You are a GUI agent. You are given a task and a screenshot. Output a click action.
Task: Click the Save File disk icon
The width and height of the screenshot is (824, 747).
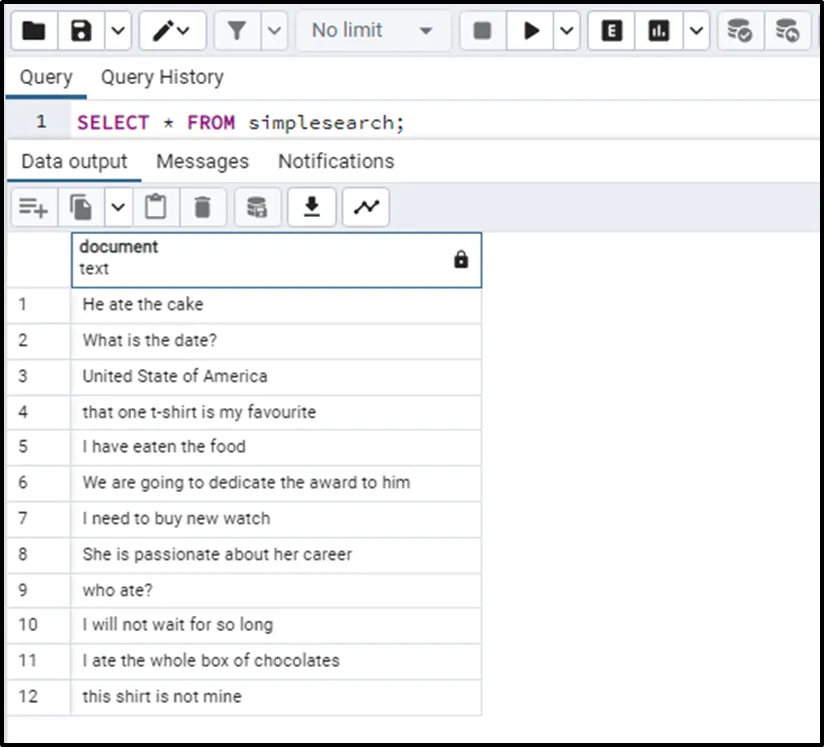click(82, 31)
